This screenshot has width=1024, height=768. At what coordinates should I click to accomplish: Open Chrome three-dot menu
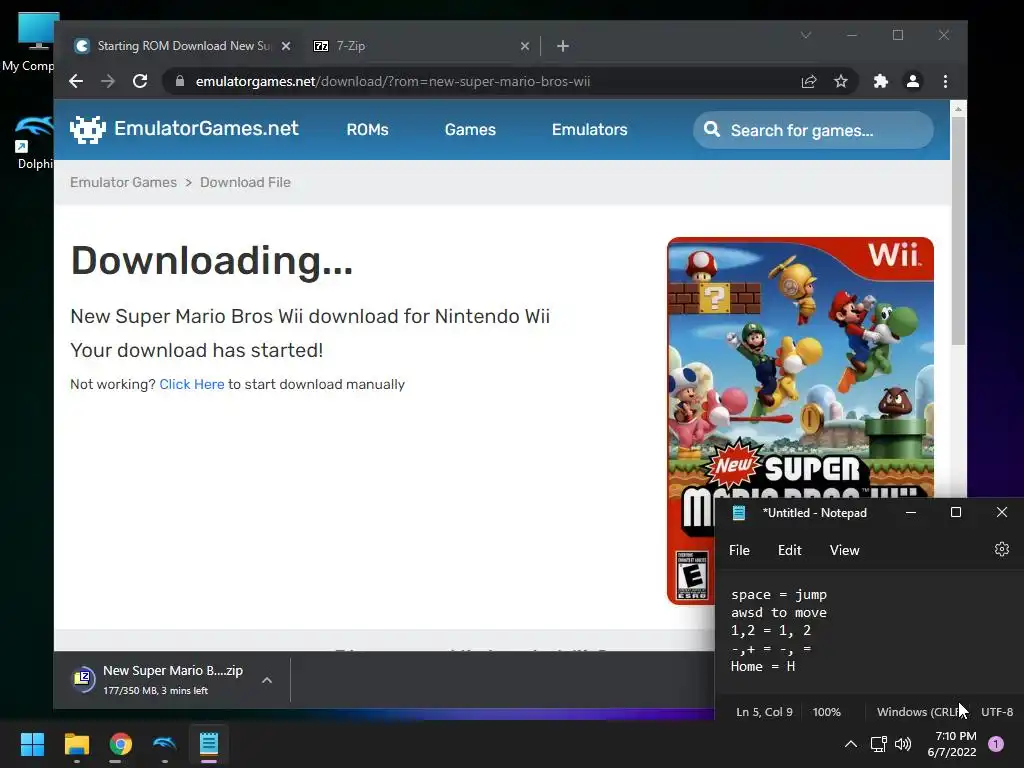click(x=945, y=81)
